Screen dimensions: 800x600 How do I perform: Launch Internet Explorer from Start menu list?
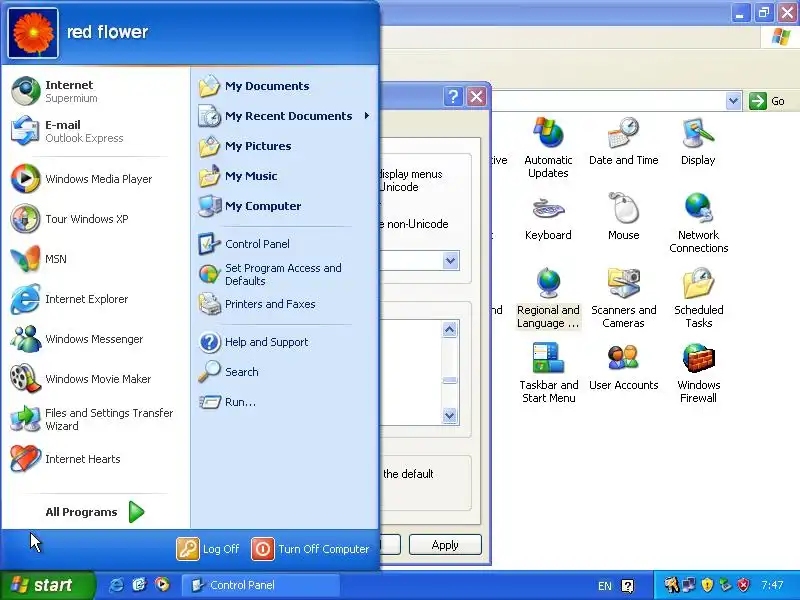click(x=95, y=299)
